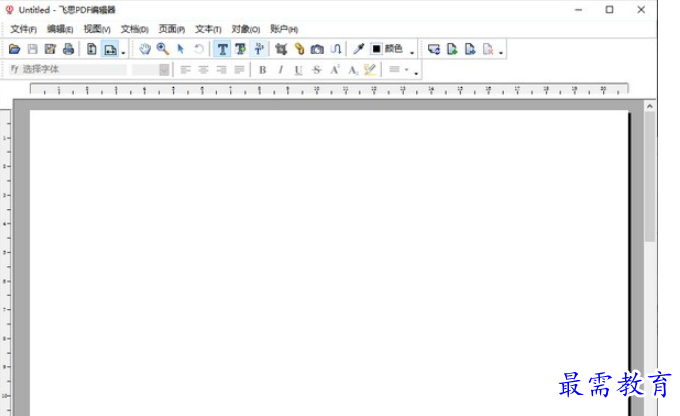
Task: Click the Camera snapshot icon
Action: tap(317, 49)
